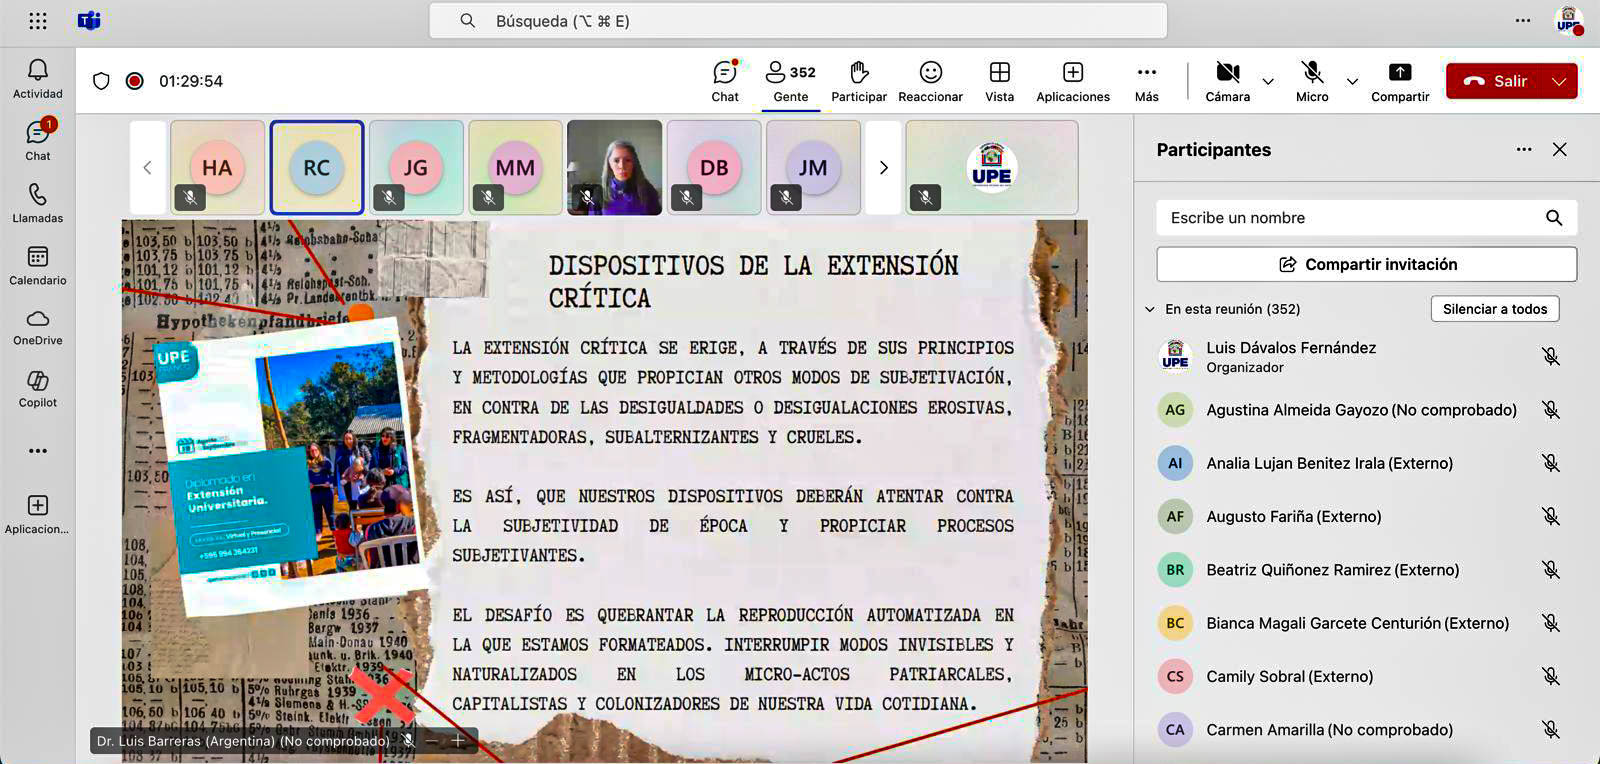Open the Reaccionar emoji menu
This screenshot has width=1600, height=764.
tap(930, 81)
